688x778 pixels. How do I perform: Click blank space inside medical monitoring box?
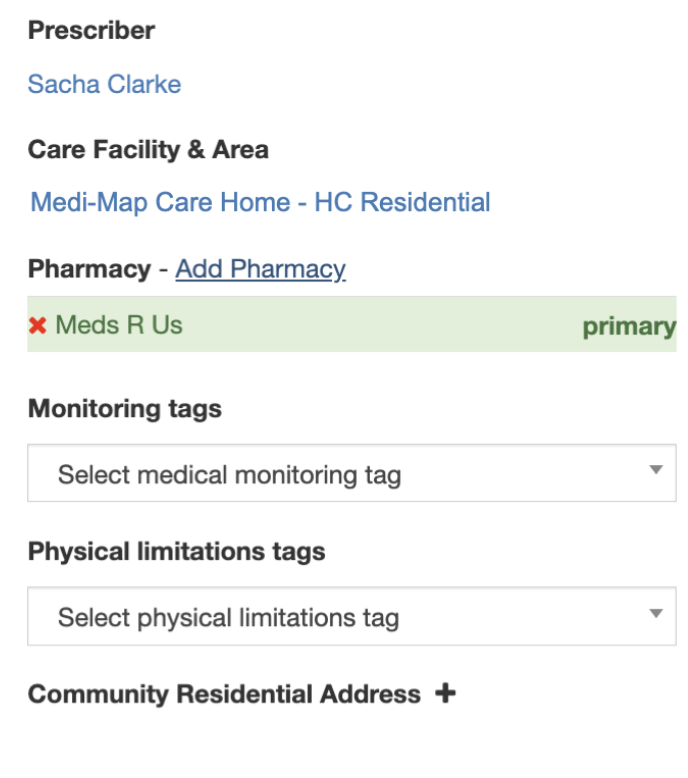[x=520, y=474]
